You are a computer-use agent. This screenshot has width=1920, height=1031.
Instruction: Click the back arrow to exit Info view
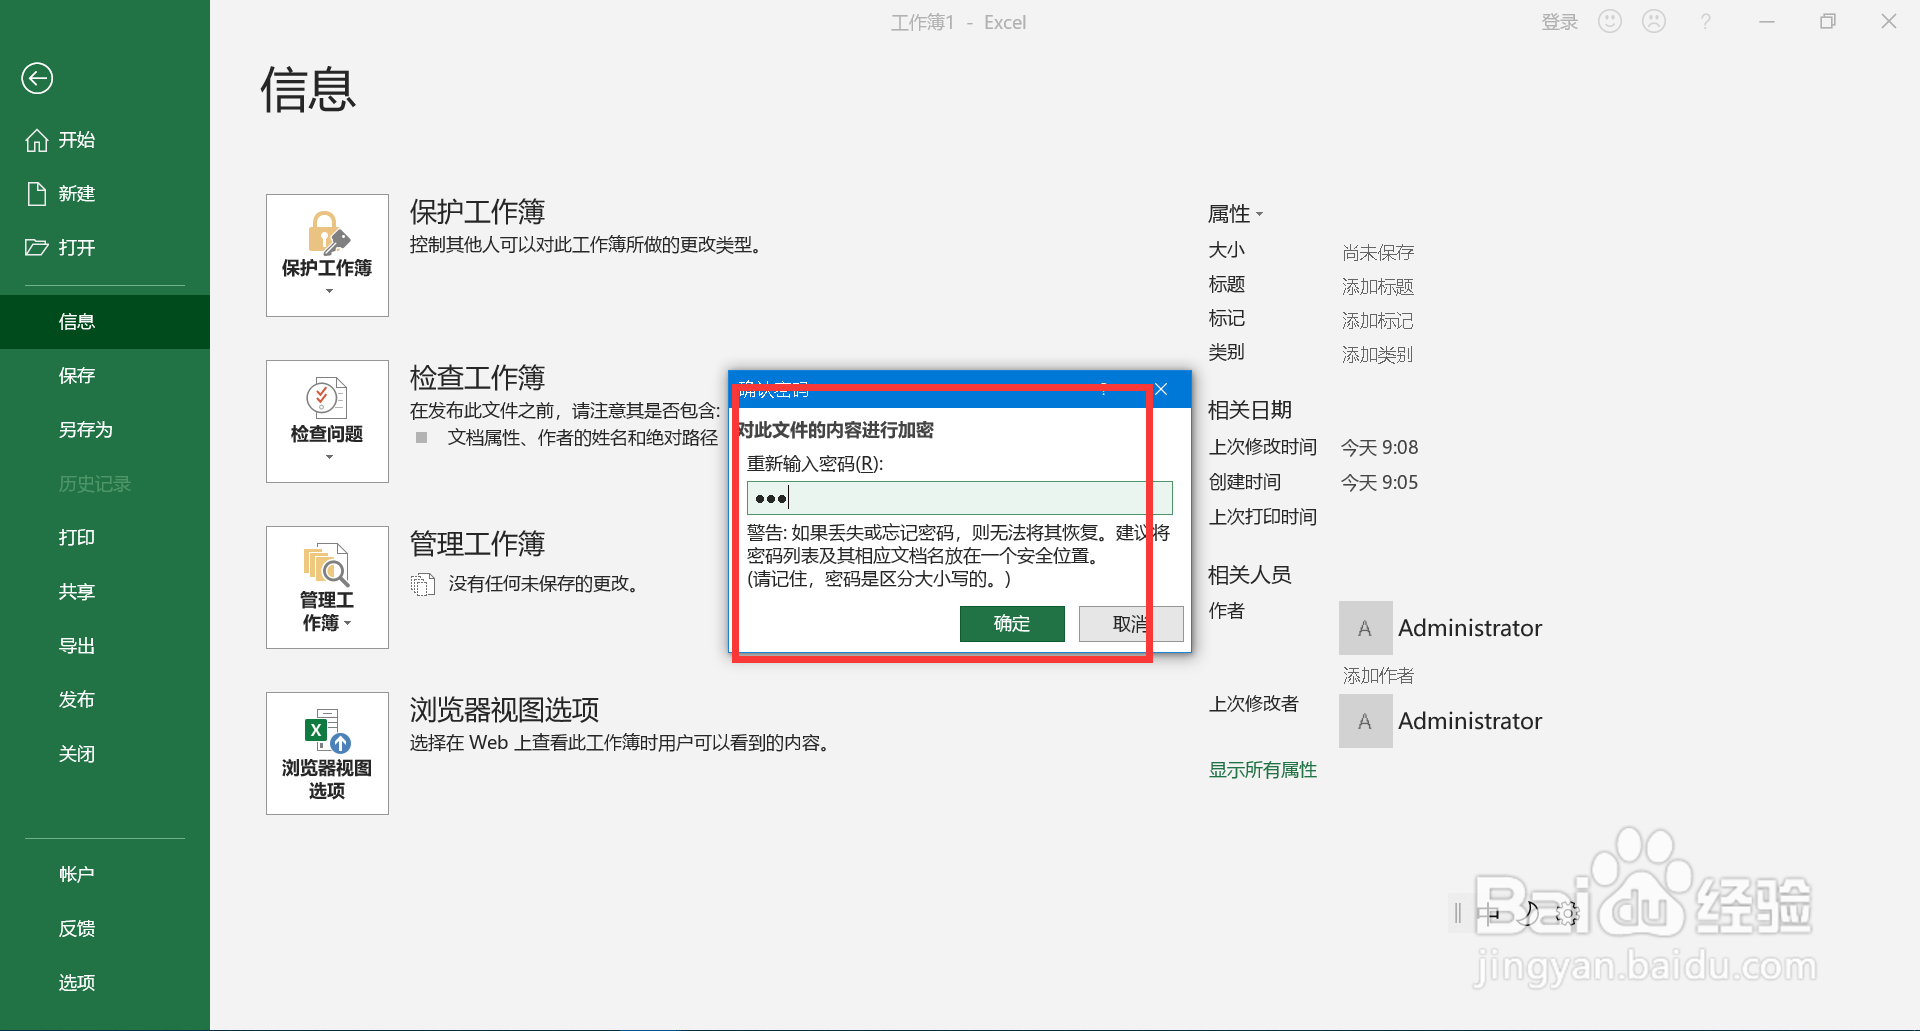(x=37, y=78)
